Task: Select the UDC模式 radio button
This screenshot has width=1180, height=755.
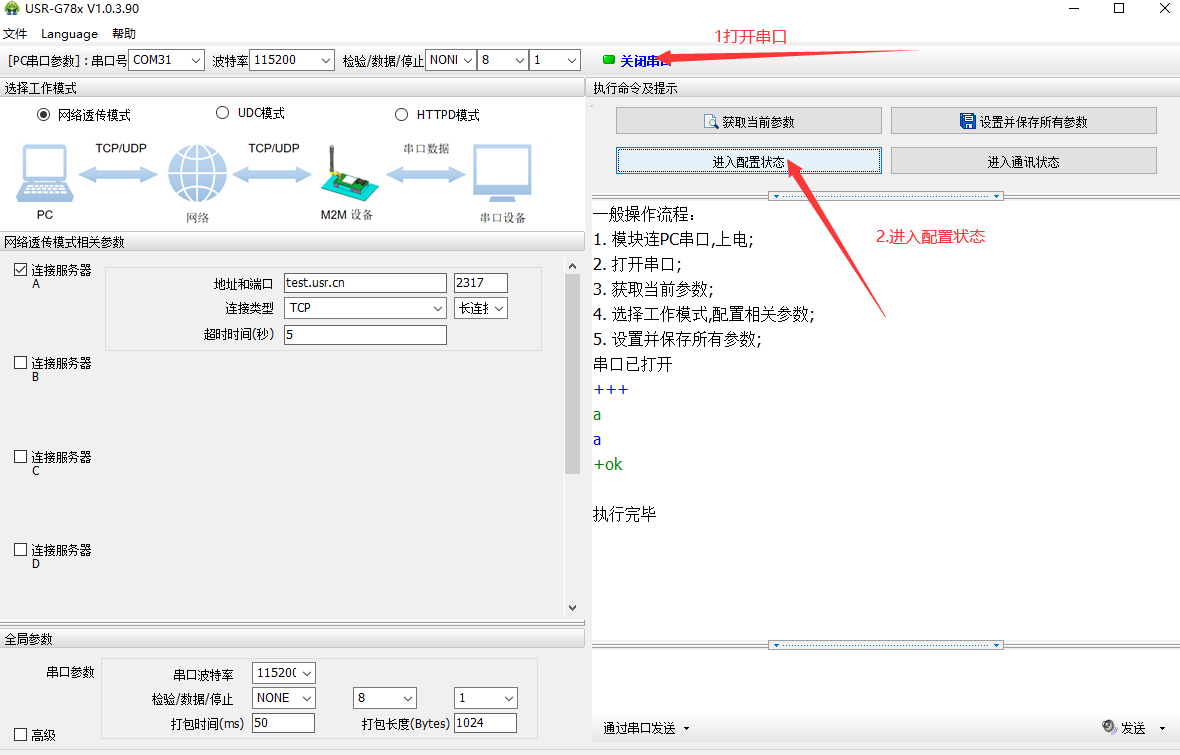Action: click(x=223, y=113)
